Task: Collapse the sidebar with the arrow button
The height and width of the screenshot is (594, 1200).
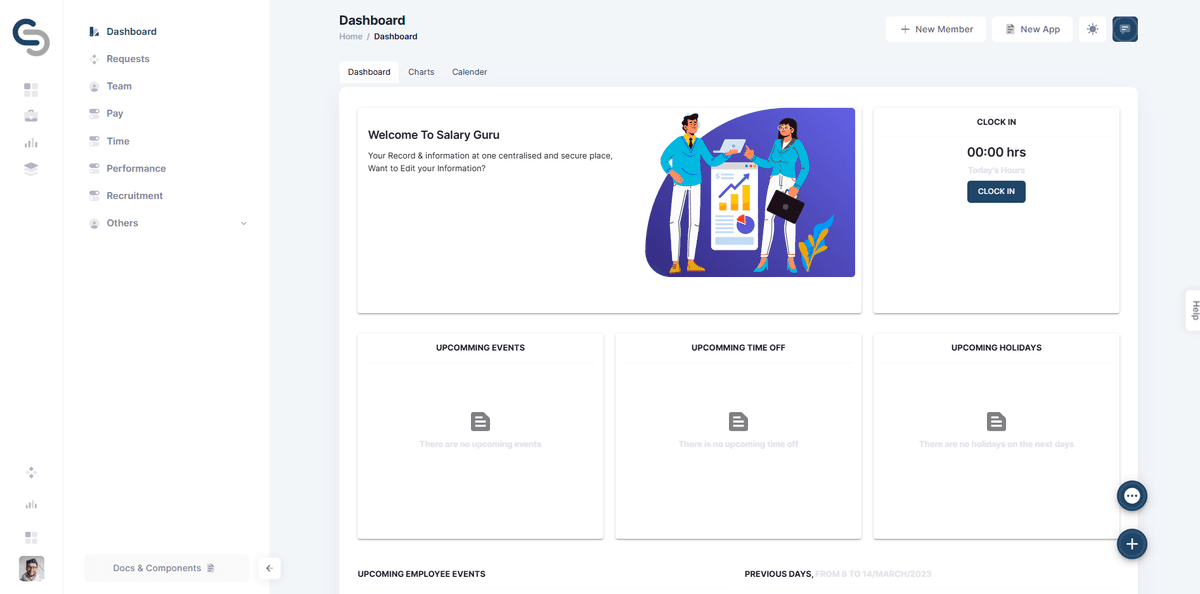Action: [x=269, y=568]
